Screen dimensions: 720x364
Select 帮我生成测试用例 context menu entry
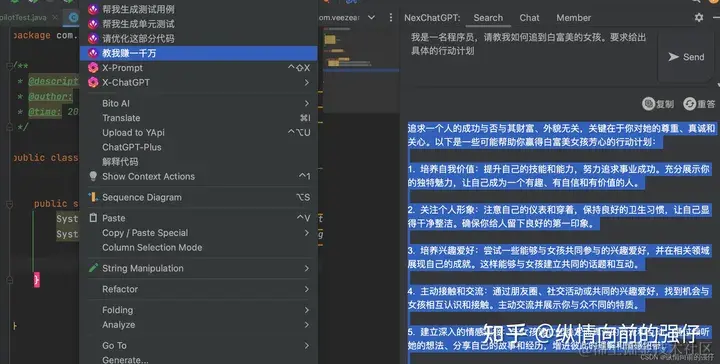click(198, 9)
